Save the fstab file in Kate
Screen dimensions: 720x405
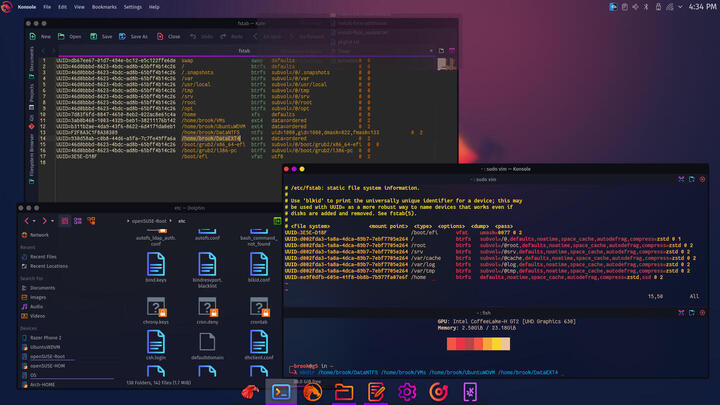tap(101, 36)
